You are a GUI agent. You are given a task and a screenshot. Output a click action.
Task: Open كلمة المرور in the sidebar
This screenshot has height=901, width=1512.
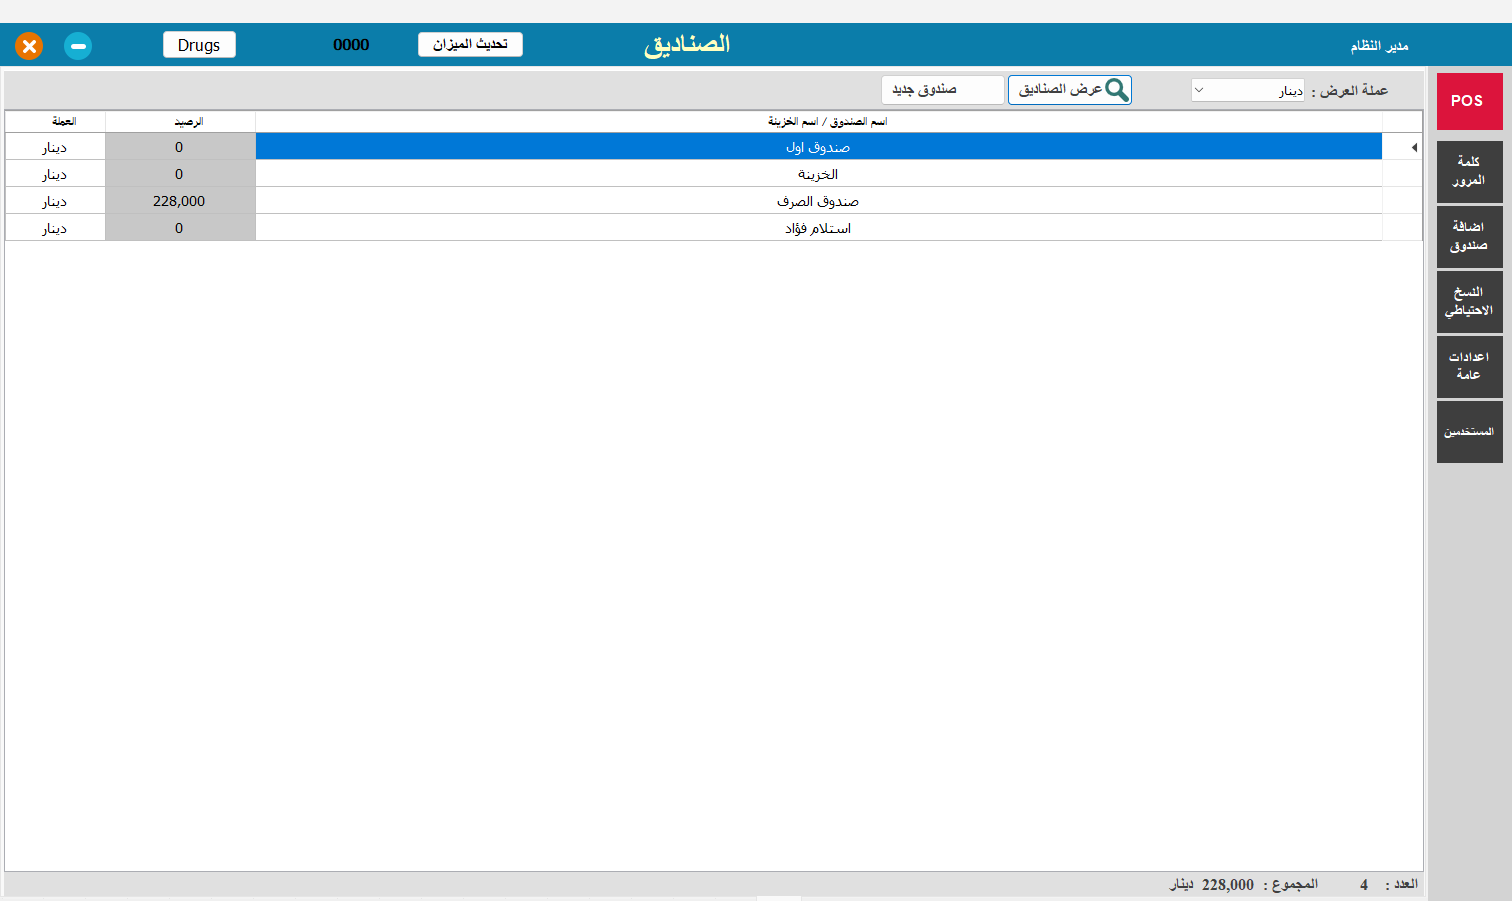point(1469,171)
